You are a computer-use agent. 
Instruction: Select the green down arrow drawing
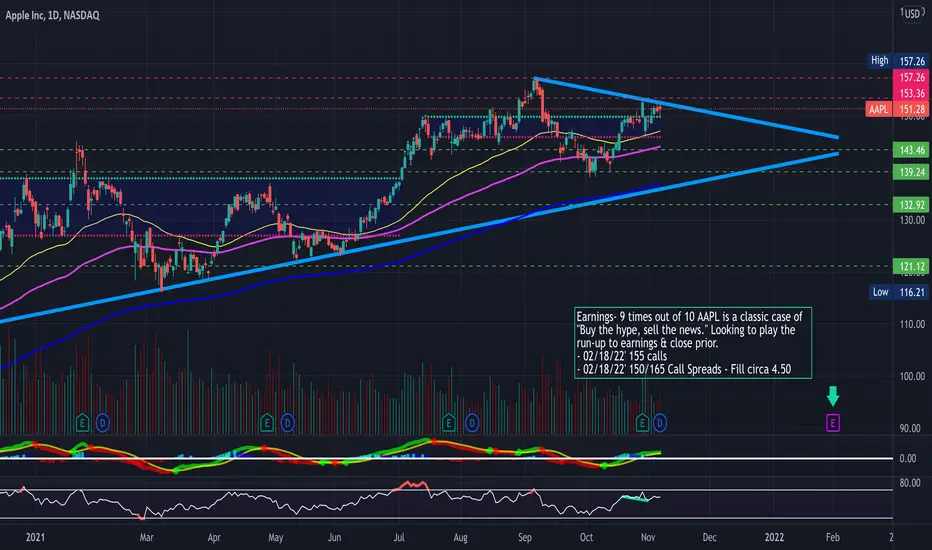pyautogui.click(x=833, y=396)
